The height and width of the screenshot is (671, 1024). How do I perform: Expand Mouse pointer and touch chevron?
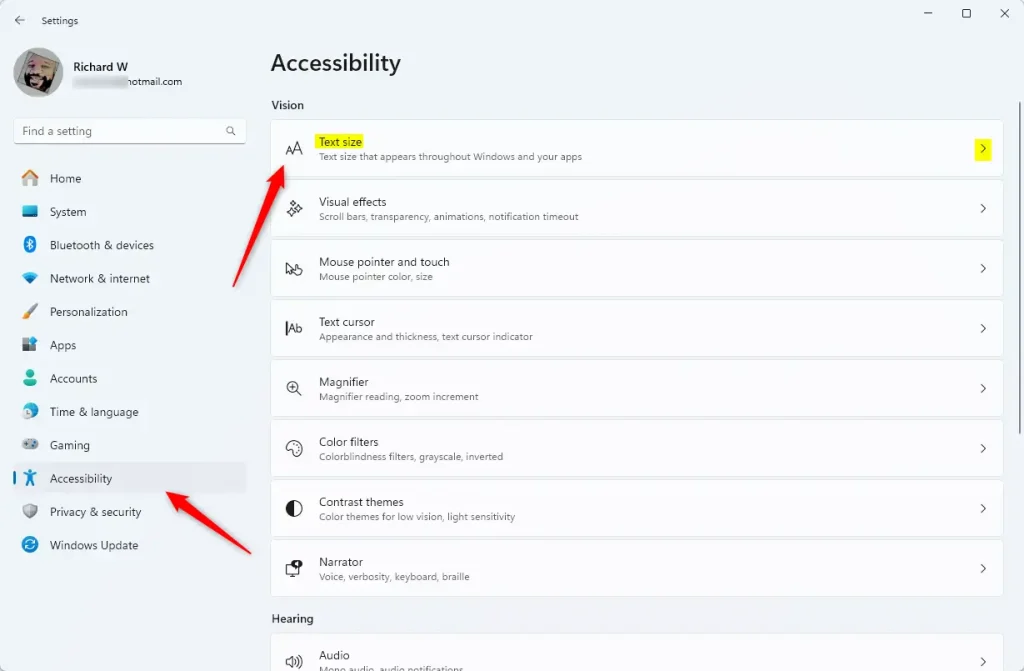coord(983,269)
